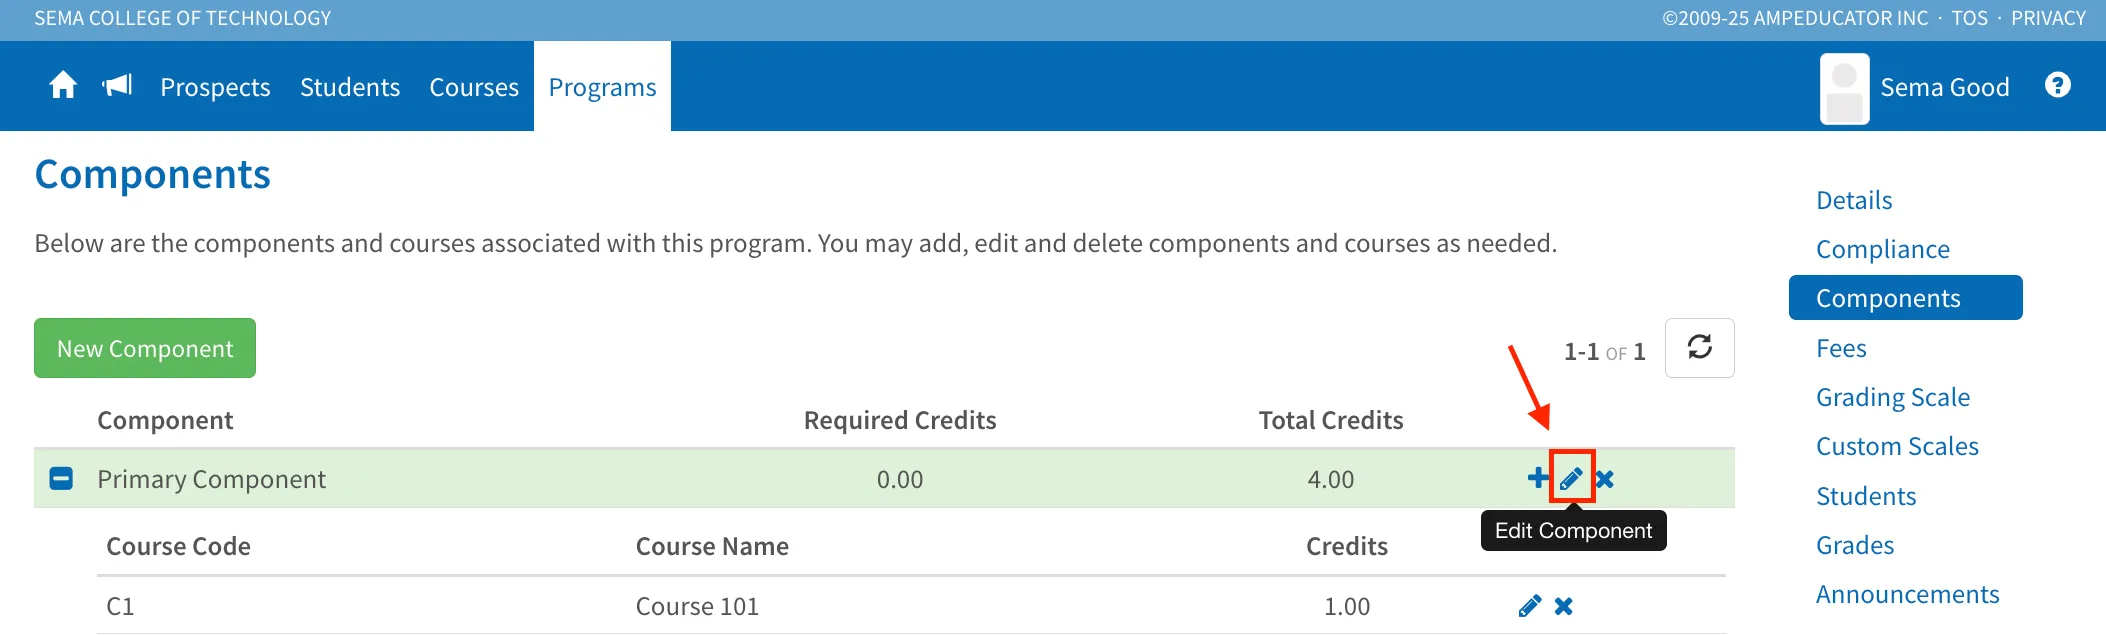This screenshot has width=2106, height=636.
Task: Open the announcements megaphone icon
Action: 118,85
